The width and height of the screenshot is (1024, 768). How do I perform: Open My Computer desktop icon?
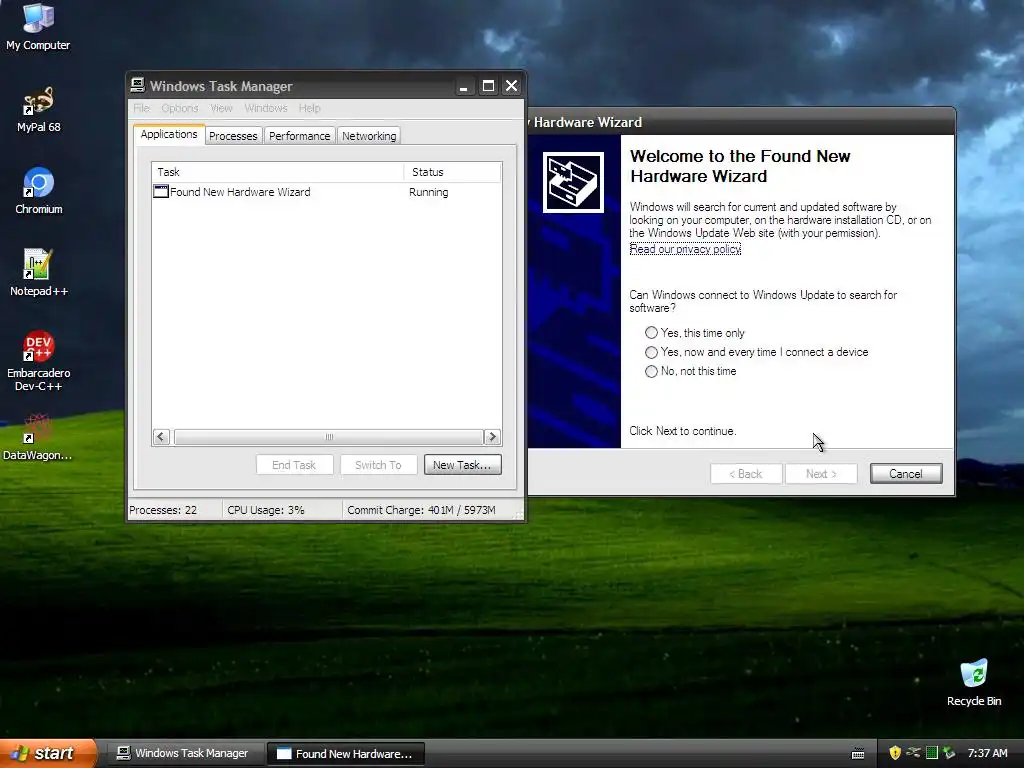click(x=38, y=26)
